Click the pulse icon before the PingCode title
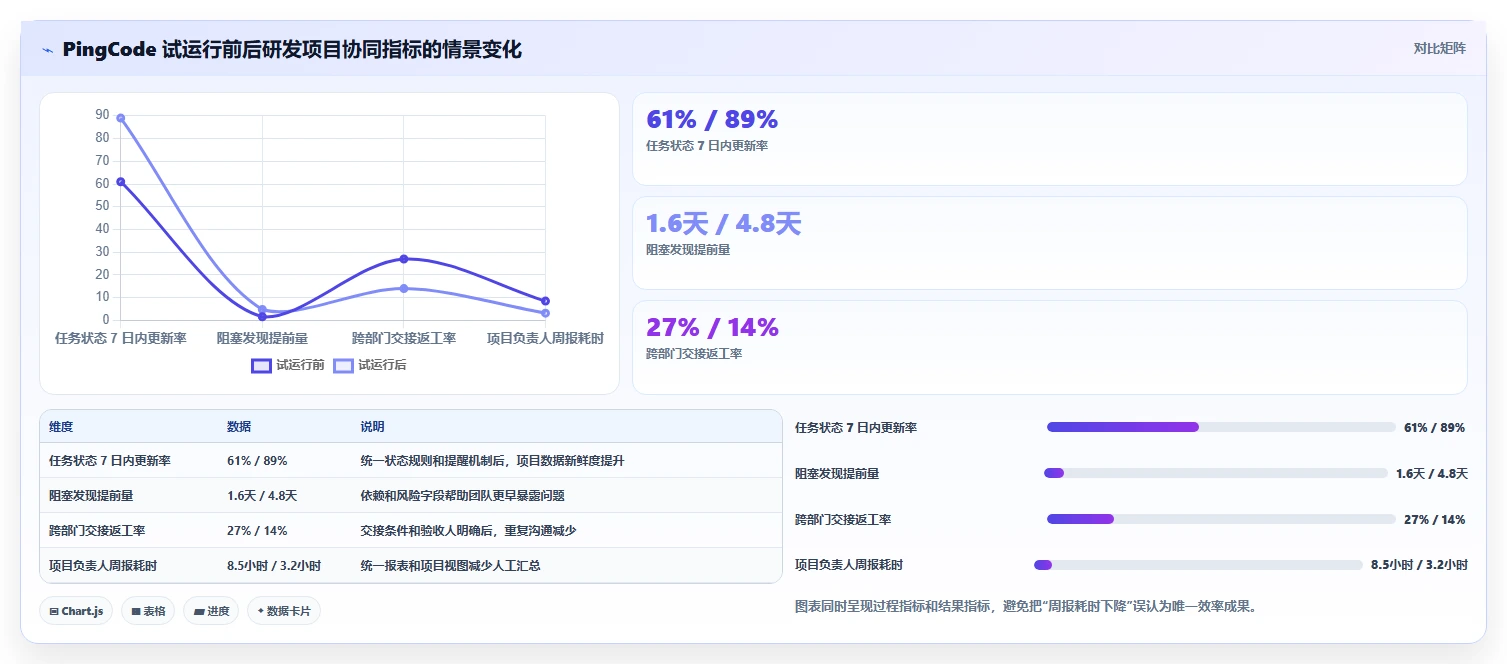The height and width of the screenshot is (664, 1507). pos(47,50)
